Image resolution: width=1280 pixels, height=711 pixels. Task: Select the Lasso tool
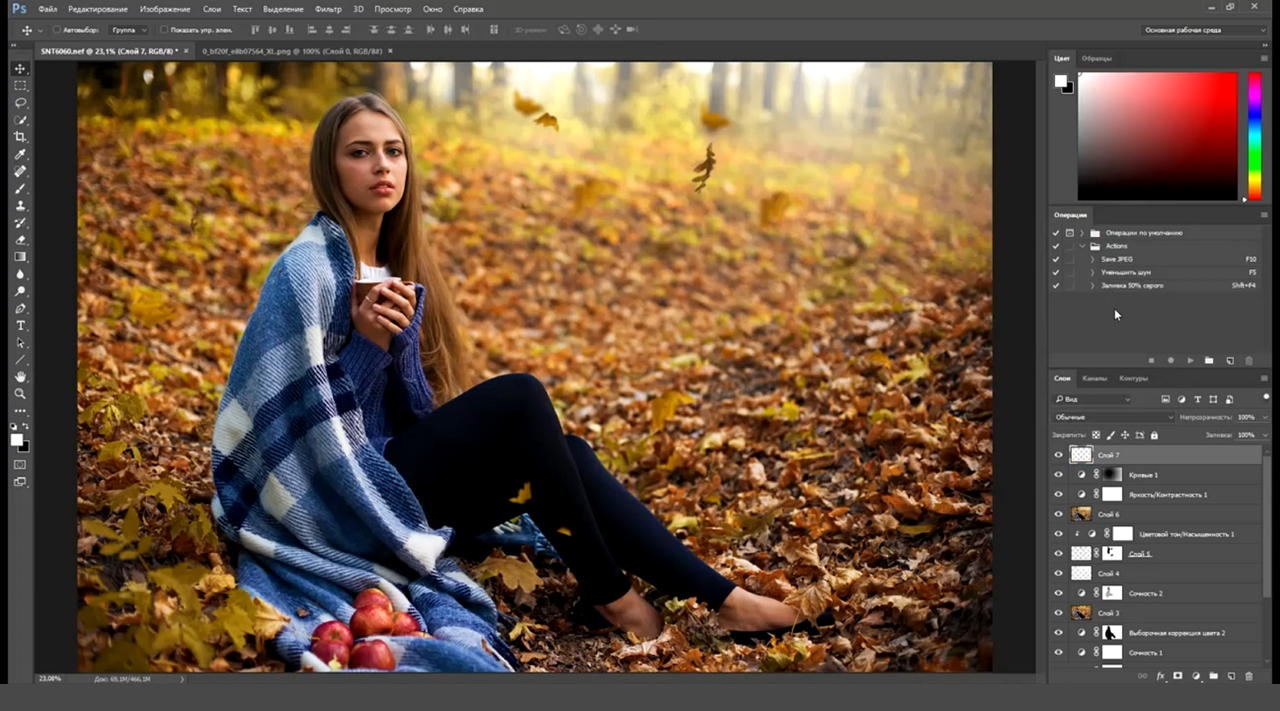coord(20,103)
